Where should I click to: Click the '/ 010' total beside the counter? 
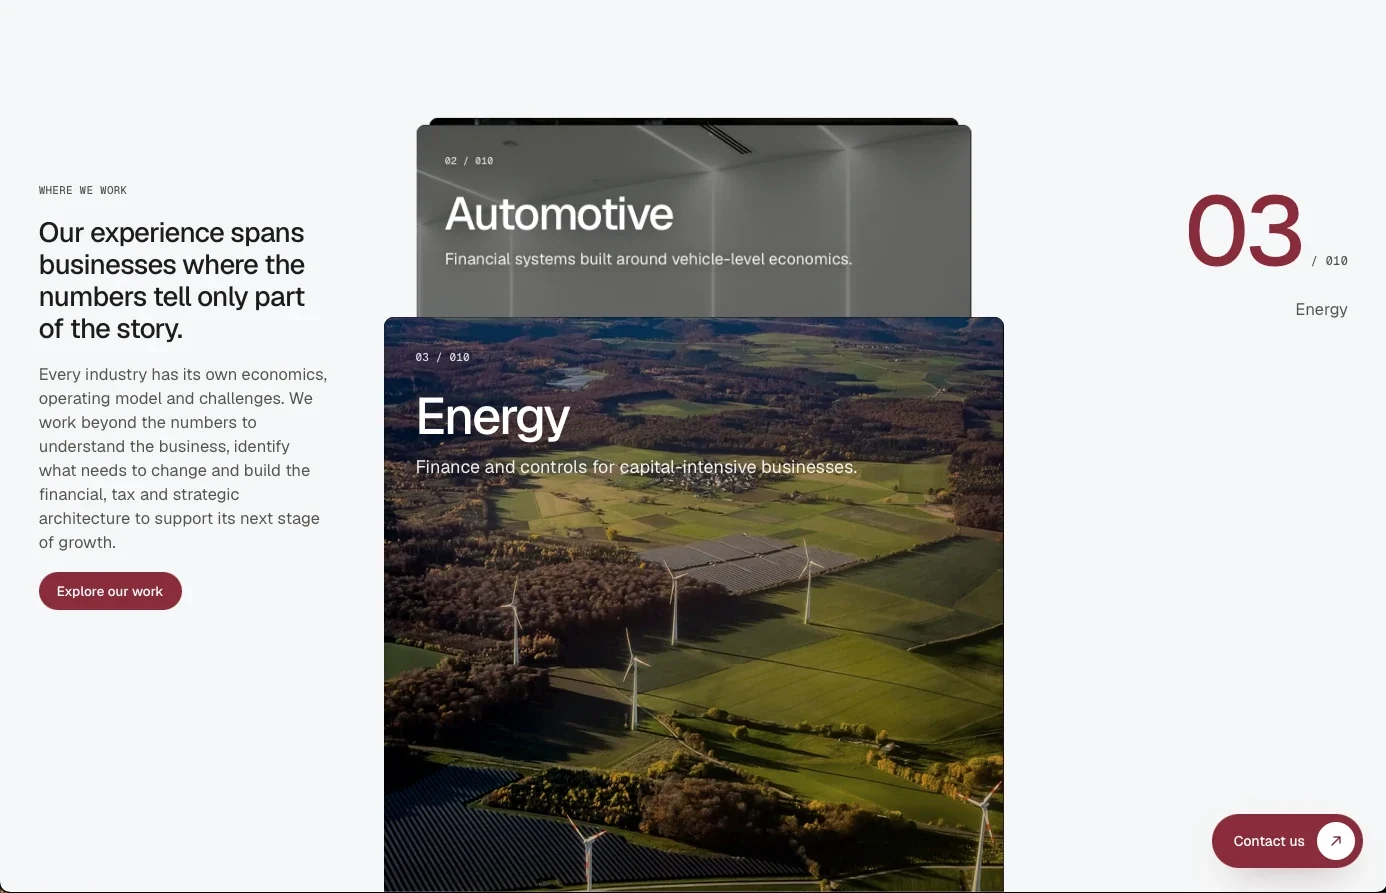[x=1330, y=261]
